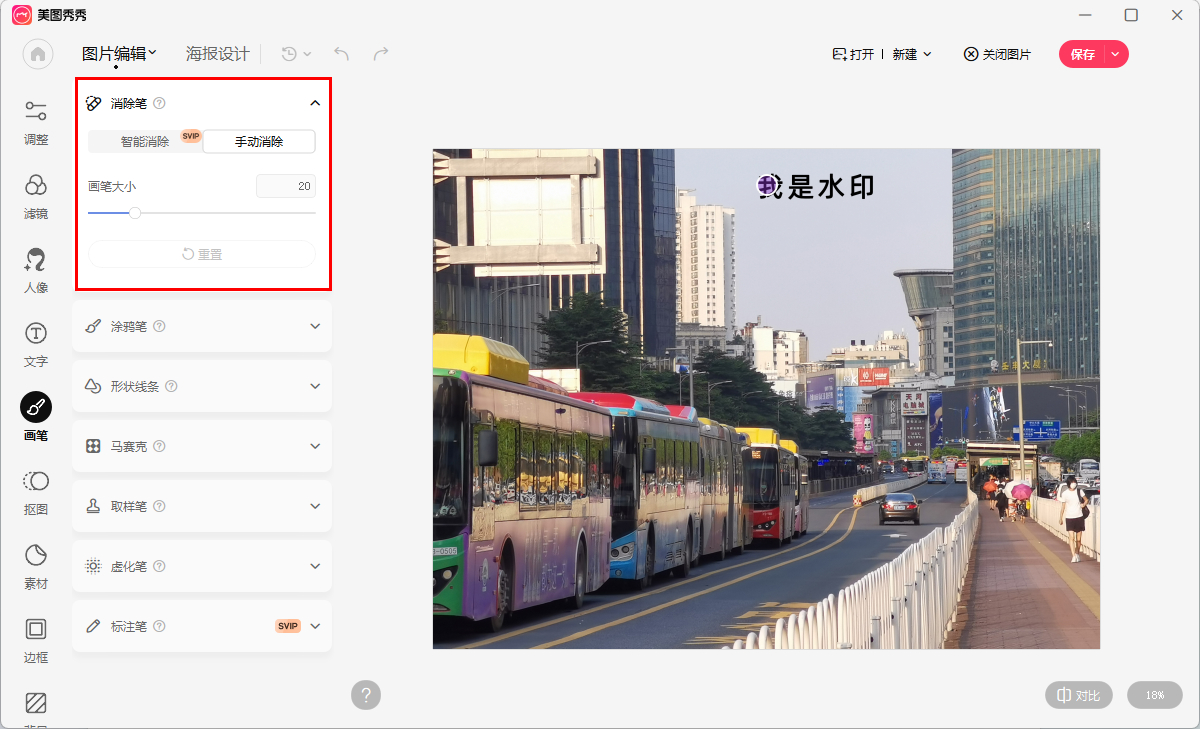Screen dimensions: 1200x729
Task: Select 手动消除 manual removal mode
Action: [x=259, y=141]
